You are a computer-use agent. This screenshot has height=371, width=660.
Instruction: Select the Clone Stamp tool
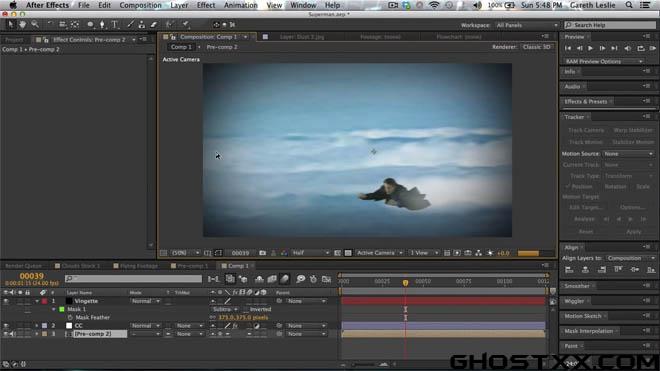point(142,24)
